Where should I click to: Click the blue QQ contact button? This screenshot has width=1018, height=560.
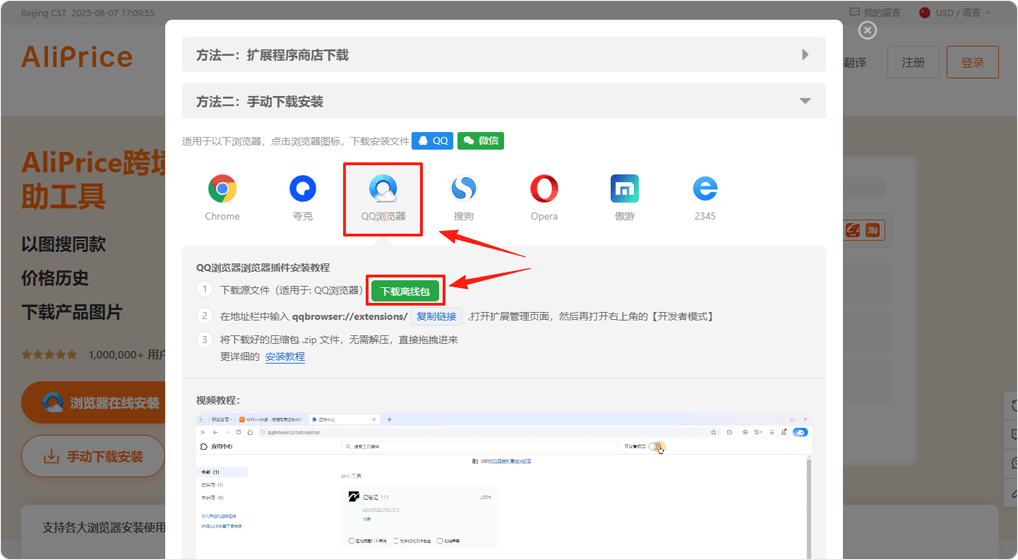(432, 141)
